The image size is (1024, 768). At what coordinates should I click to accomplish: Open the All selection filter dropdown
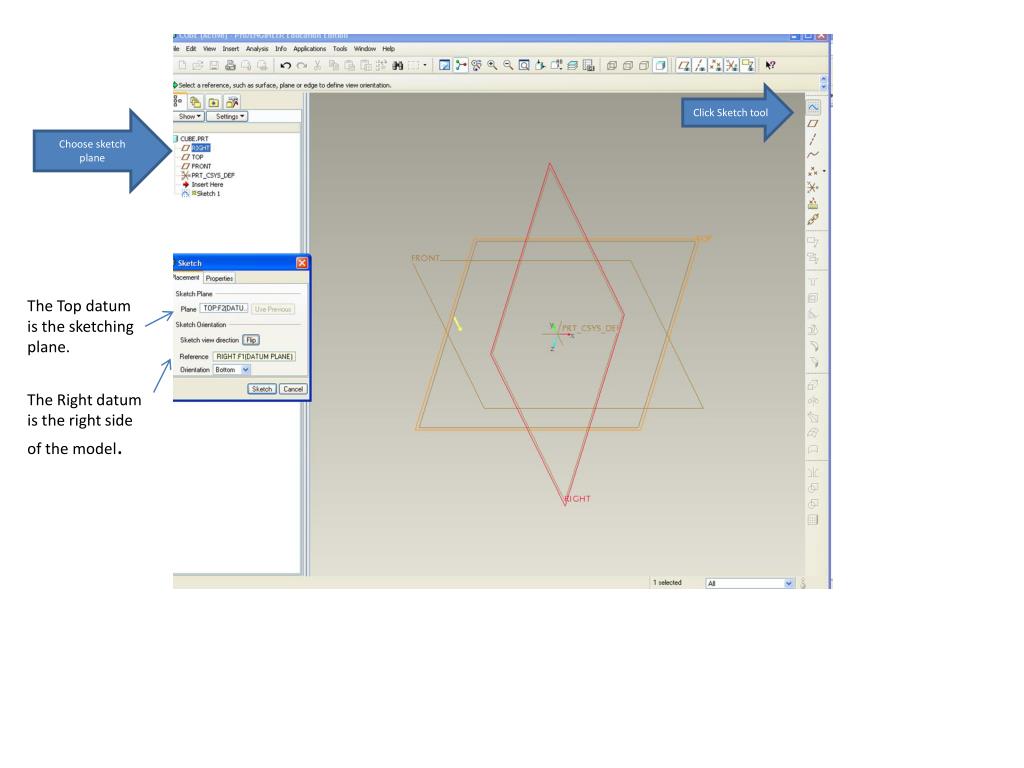pos(750,583)
